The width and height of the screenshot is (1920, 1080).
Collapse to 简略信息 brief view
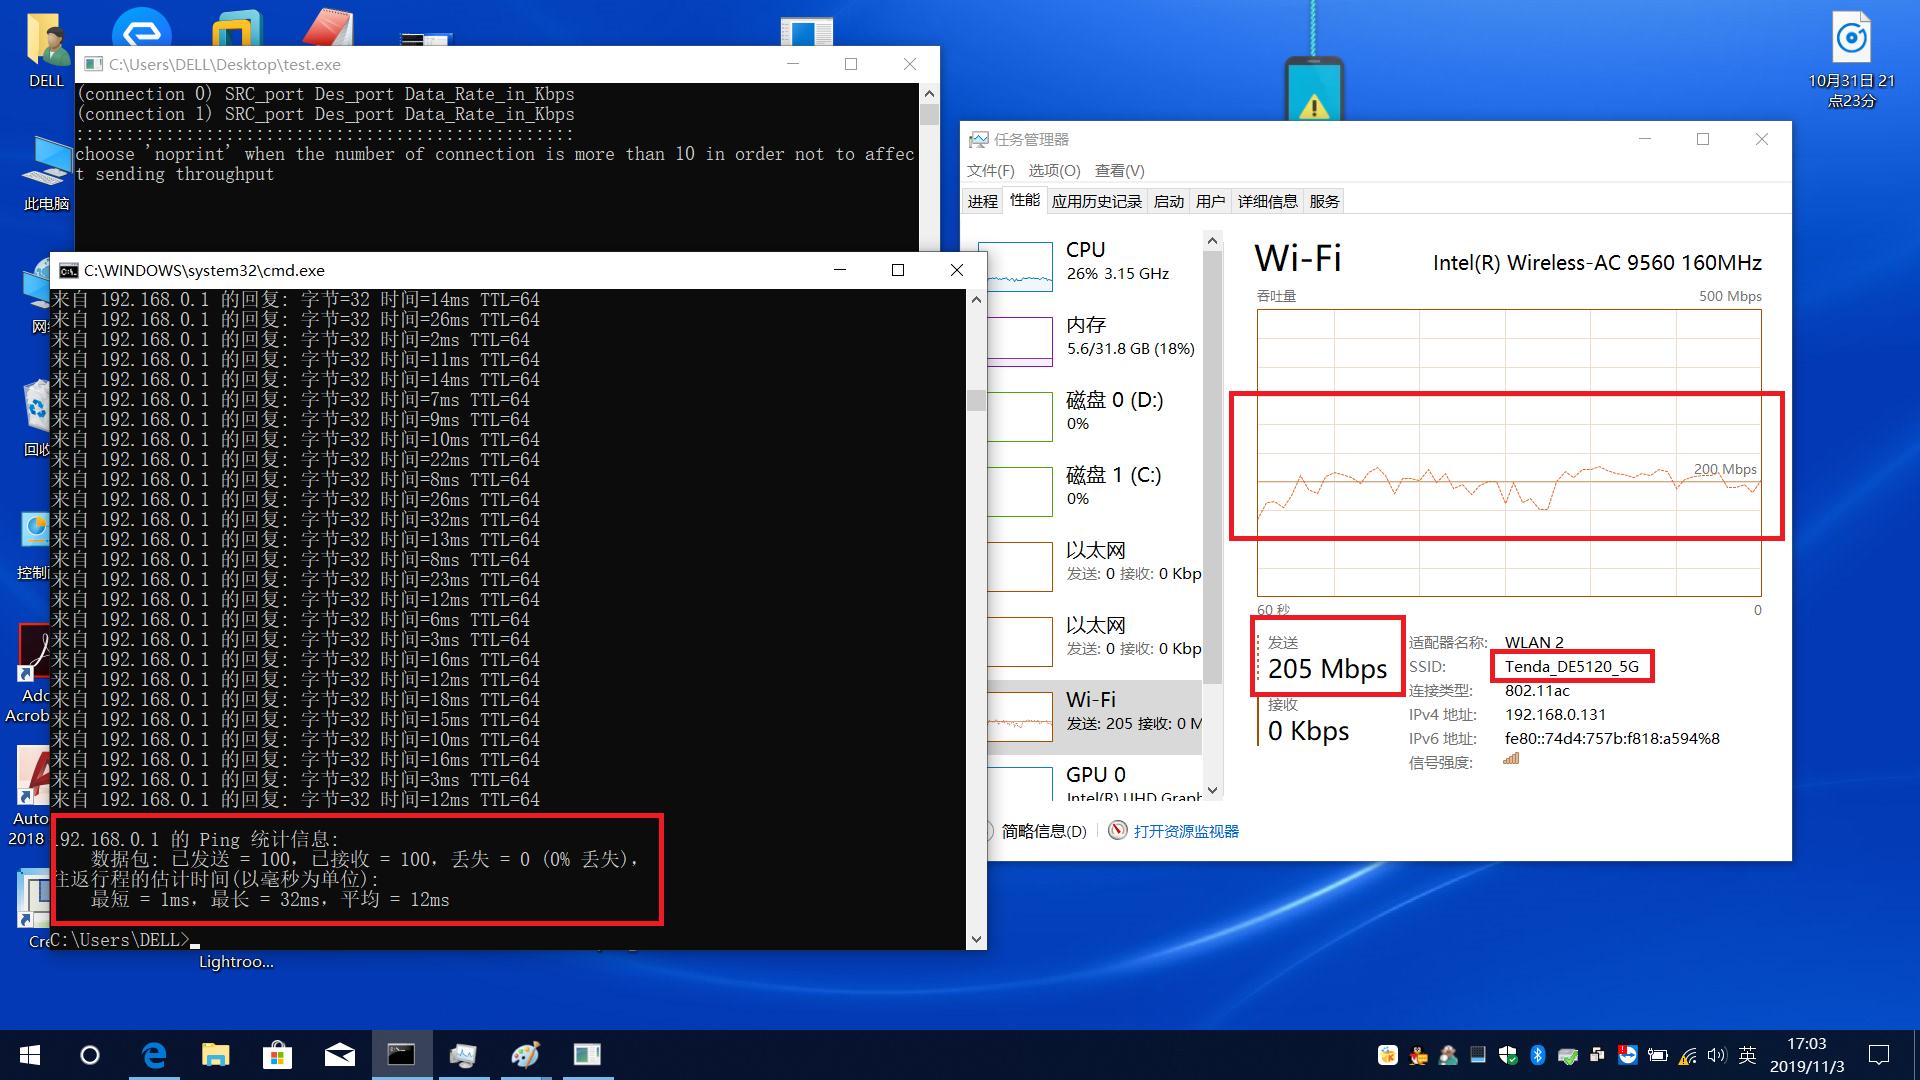tap(1042, 831)
